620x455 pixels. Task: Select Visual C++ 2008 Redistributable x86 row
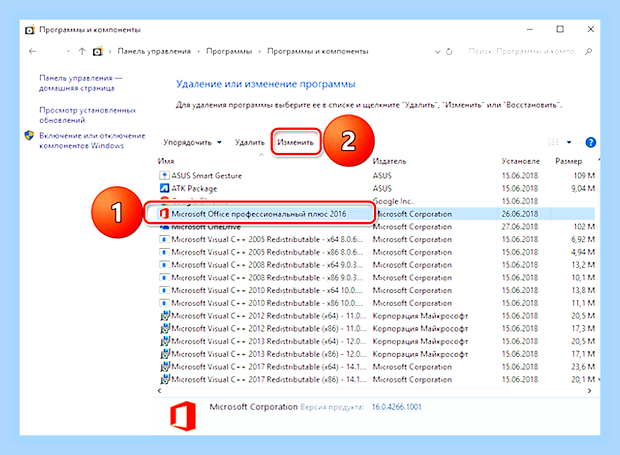pos(376,278)
